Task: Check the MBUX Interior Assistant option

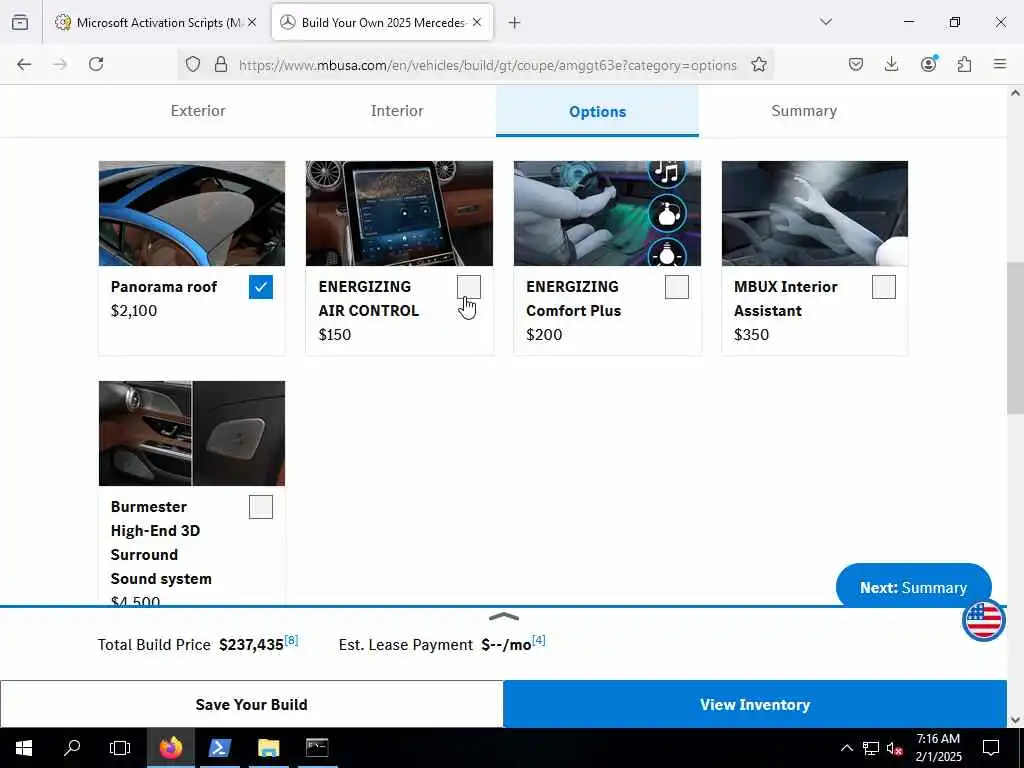Action: tap(884, 287)
